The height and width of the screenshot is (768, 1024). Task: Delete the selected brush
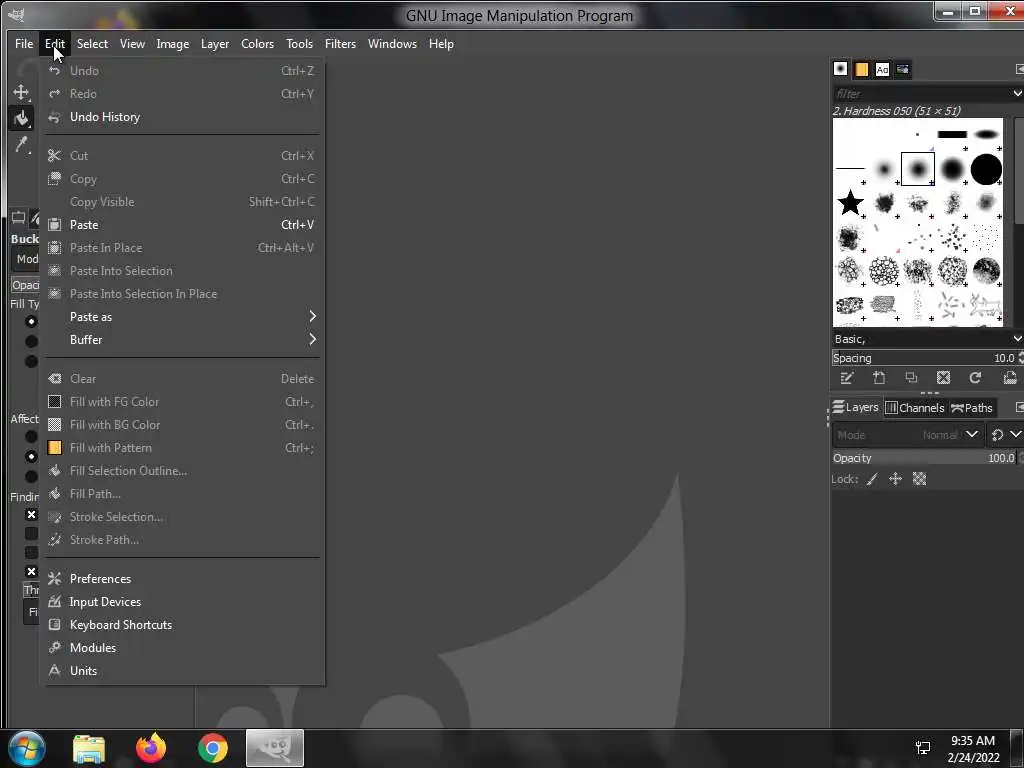click(x=943, y=377)
